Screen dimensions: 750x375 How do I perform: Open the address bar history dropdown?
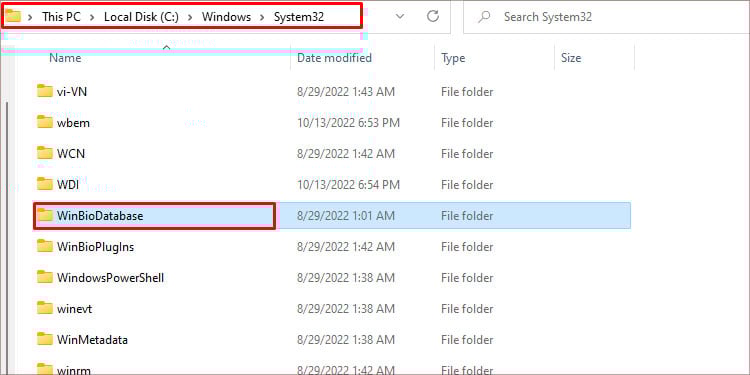(x=400, y=17)
